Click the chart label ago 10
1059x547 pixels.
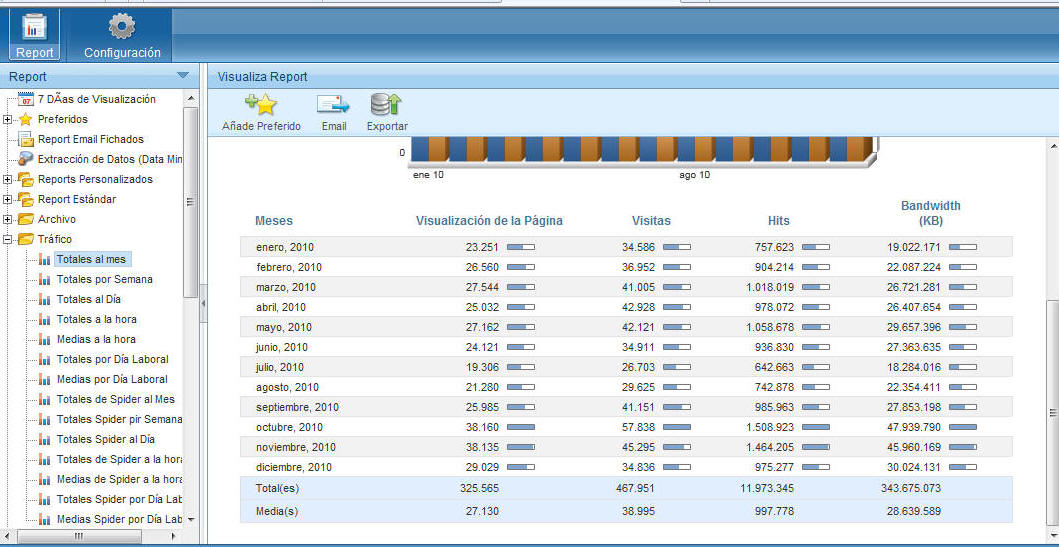coord(694,175)
